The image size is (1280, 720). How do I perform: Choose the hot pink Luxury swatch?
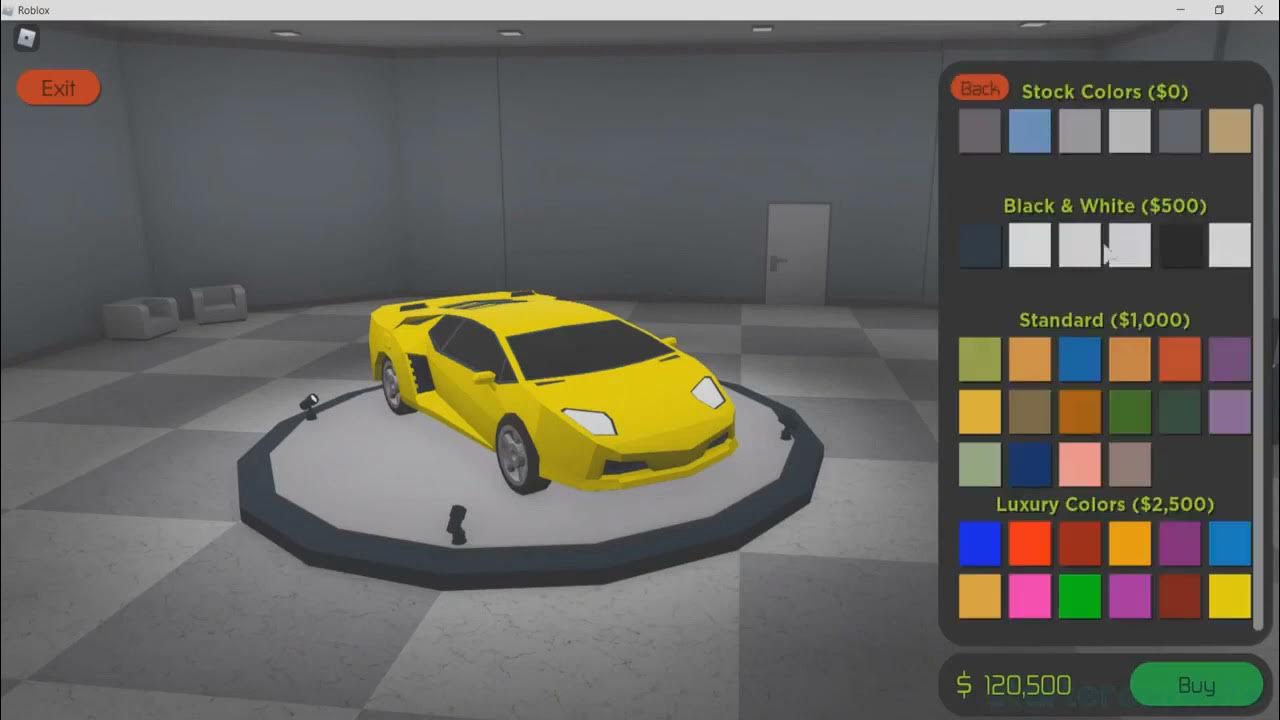pos(1030,596)
